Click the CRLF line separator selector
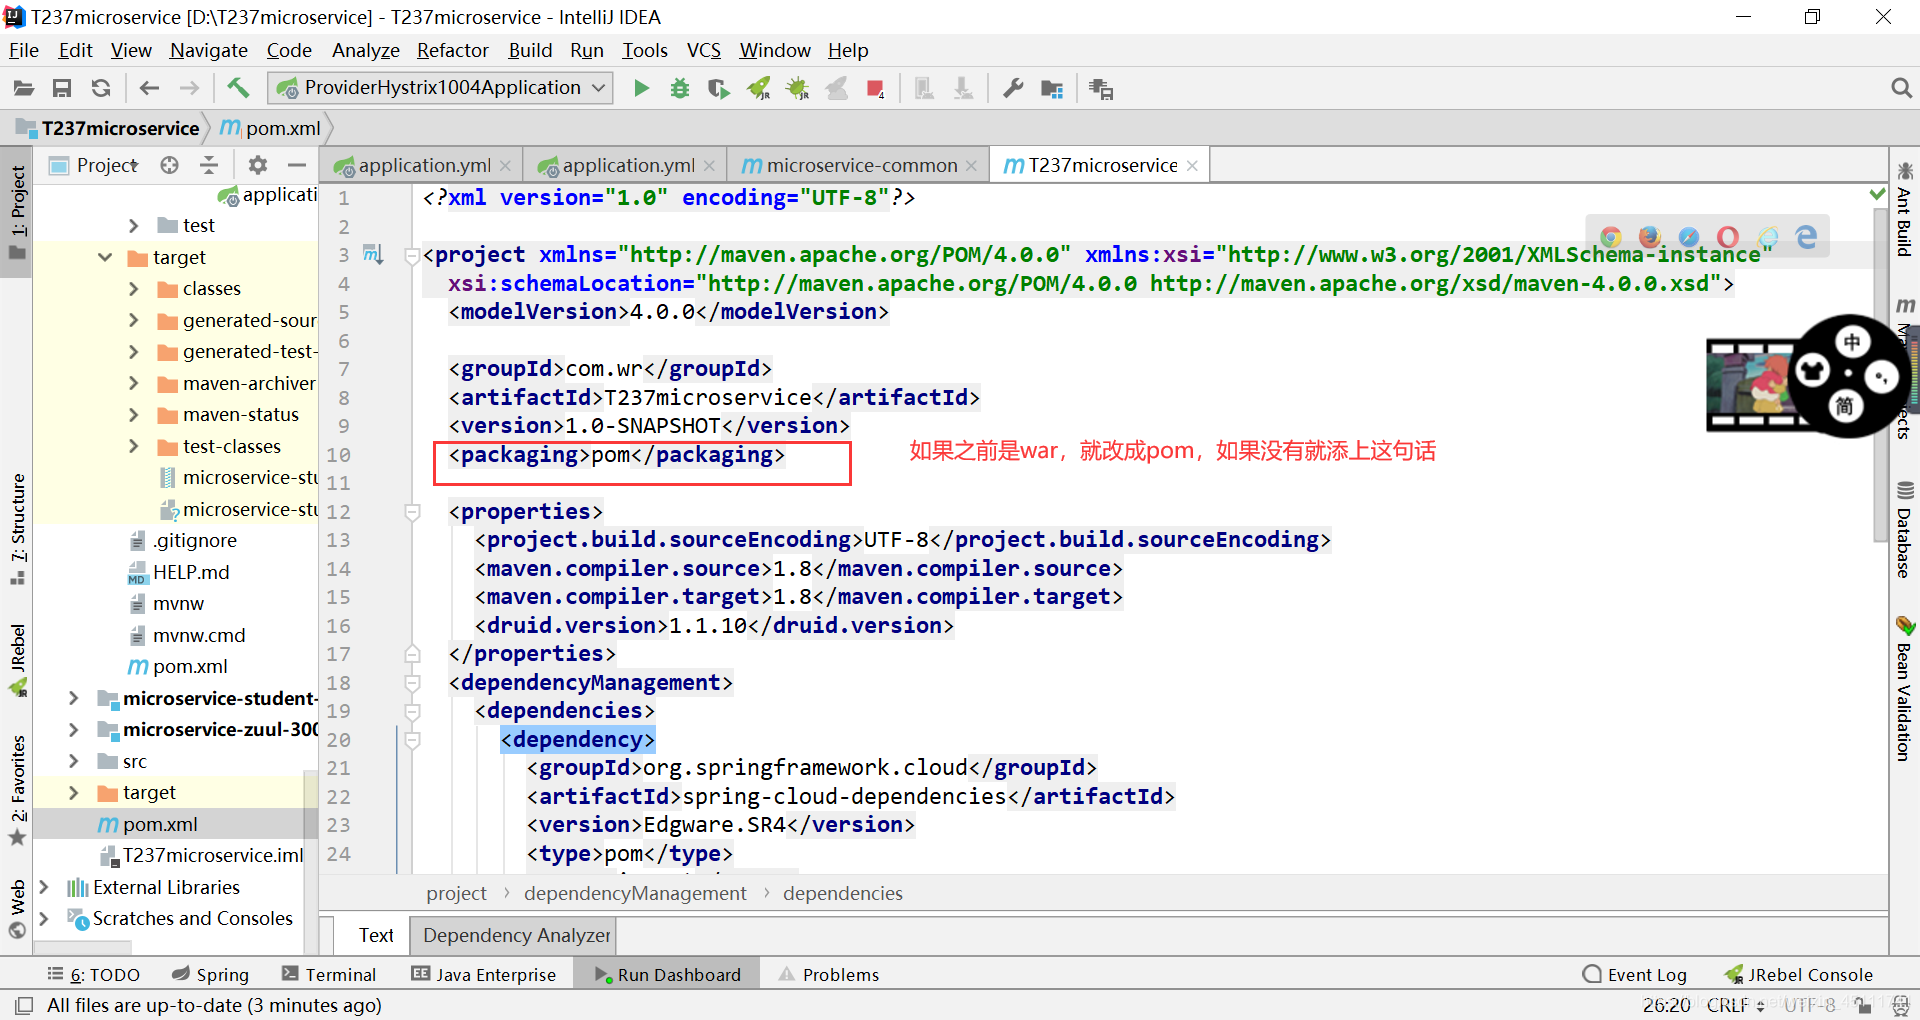The width and height of the screenshot is (1920, 1020). (x=1734, y=1005)
